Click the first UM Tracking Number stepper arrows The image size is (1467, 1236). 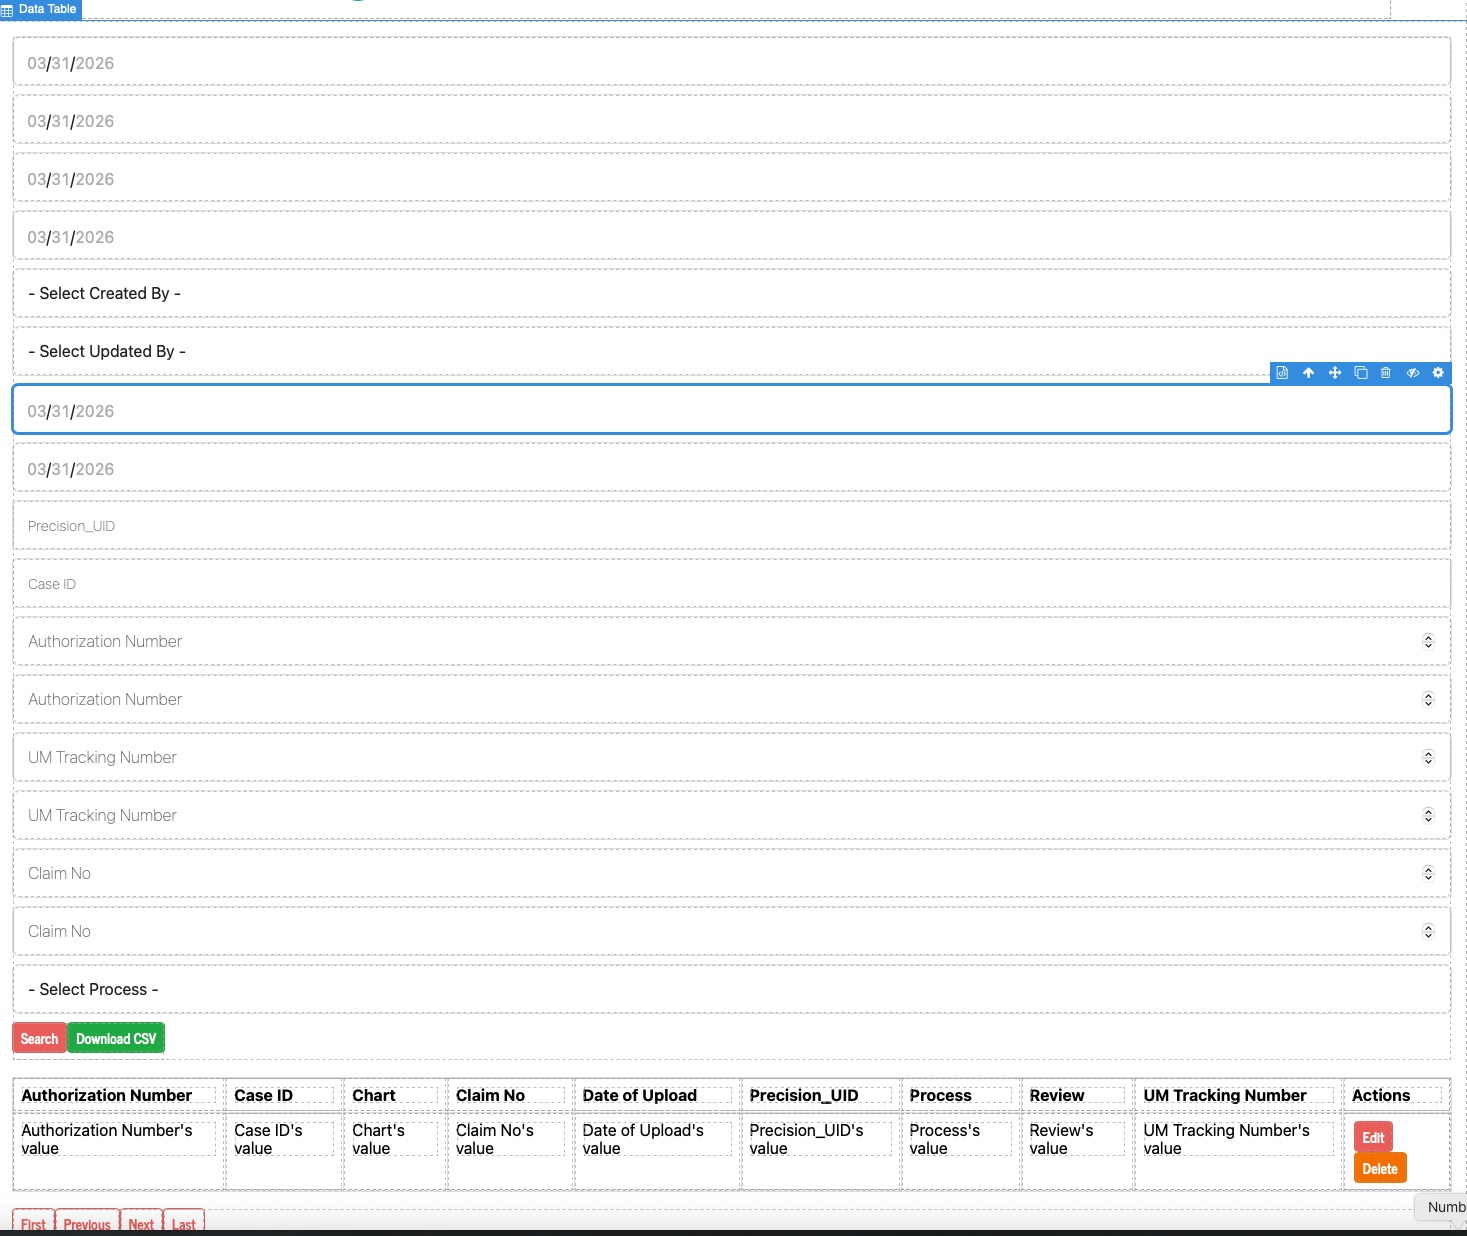1428,758
